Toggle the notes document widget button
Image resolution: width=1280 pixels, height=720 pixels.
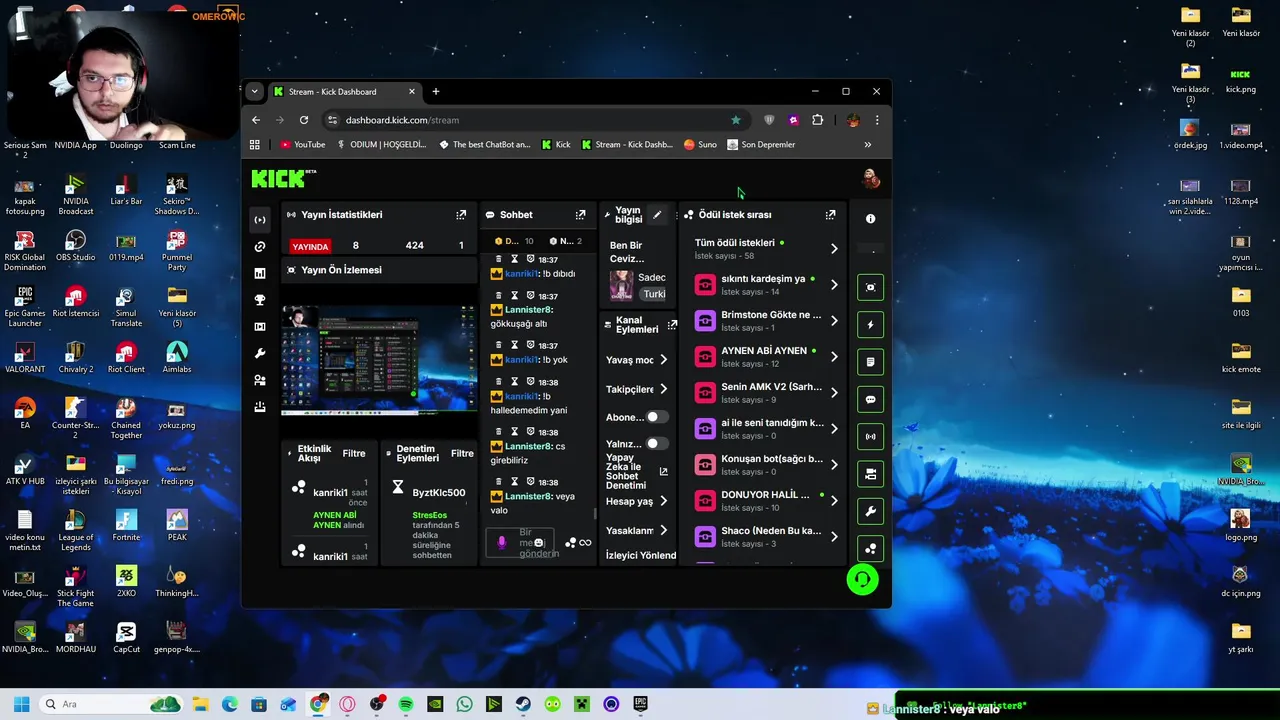pos(870,362)
